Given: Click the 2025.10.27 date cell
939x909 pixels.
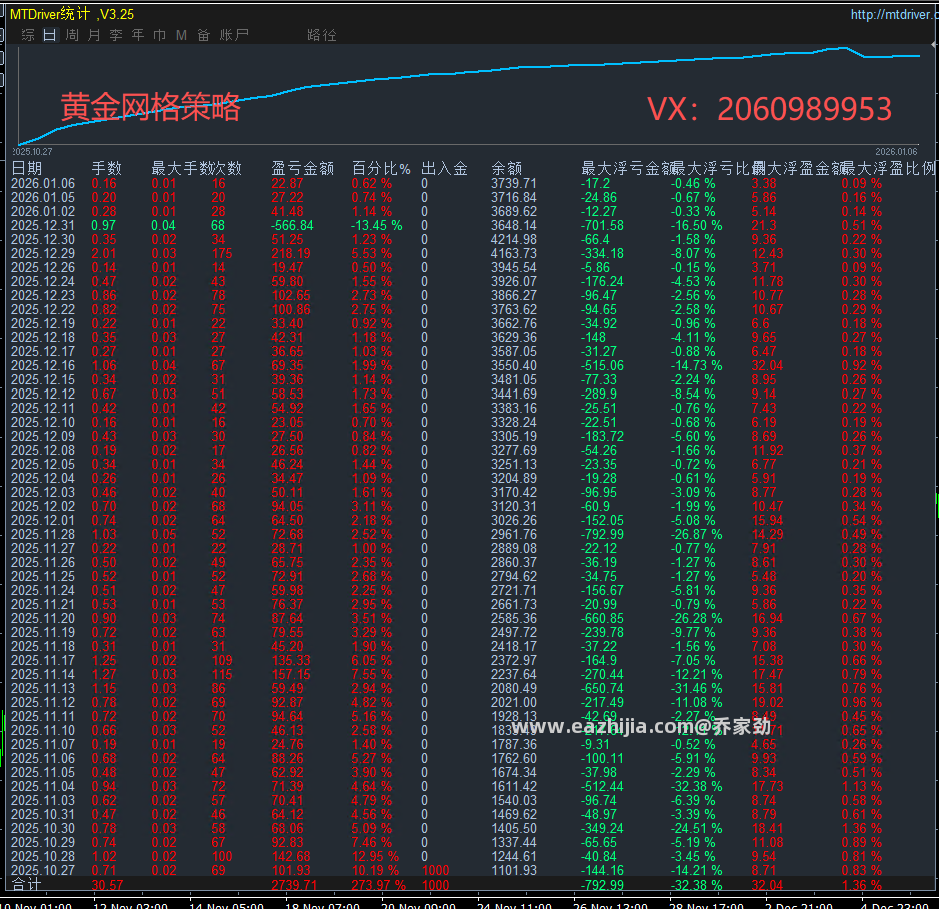Looking at the screenshot, I should (43, 870).
